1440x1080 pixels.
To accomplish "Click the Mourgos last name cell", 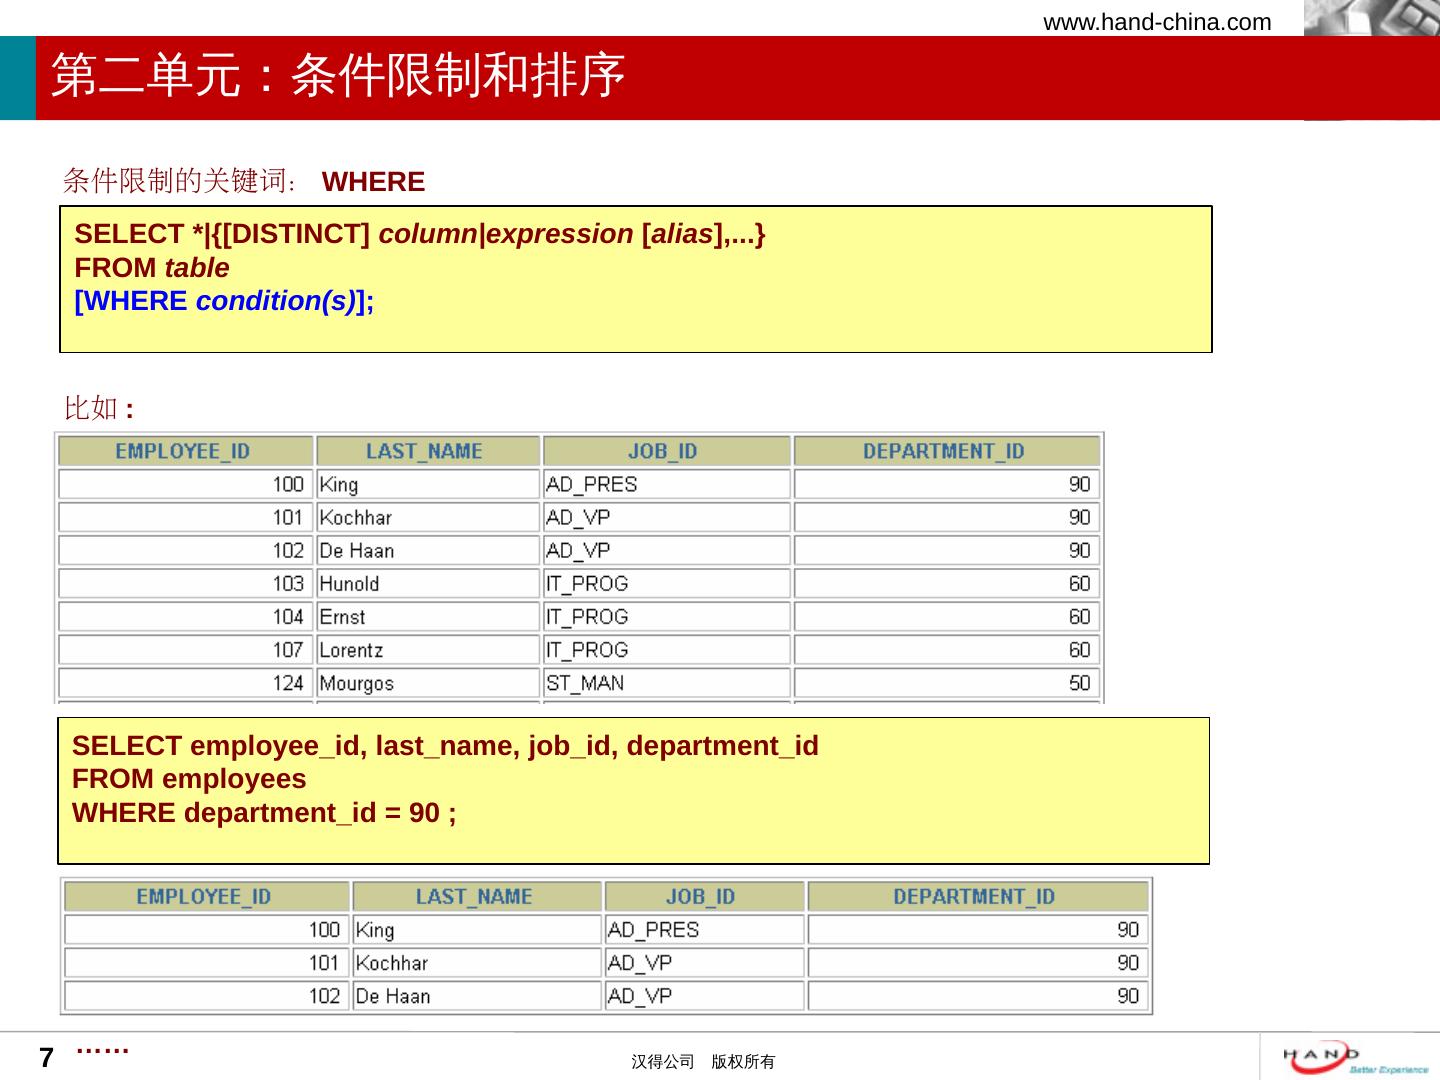I will click(x=428, y=683).
